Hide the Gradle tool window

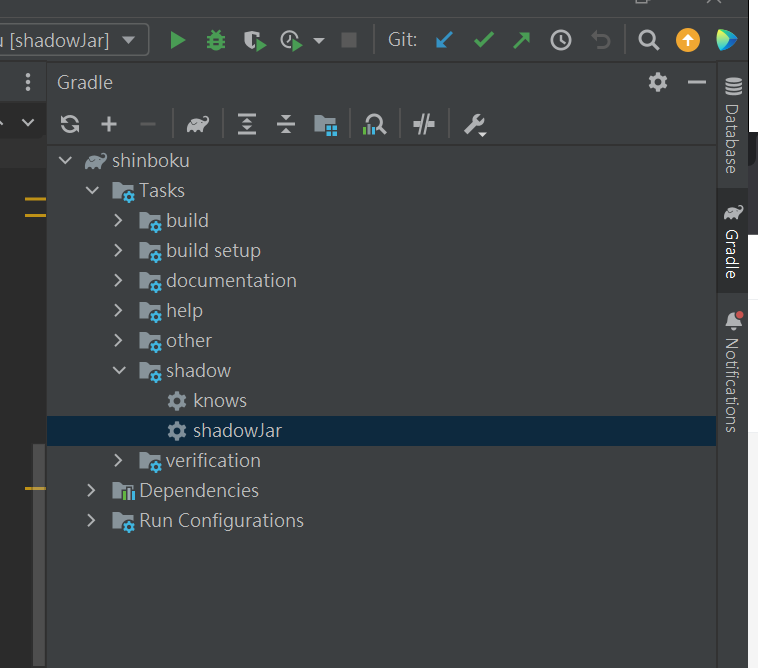coord(697,82)
